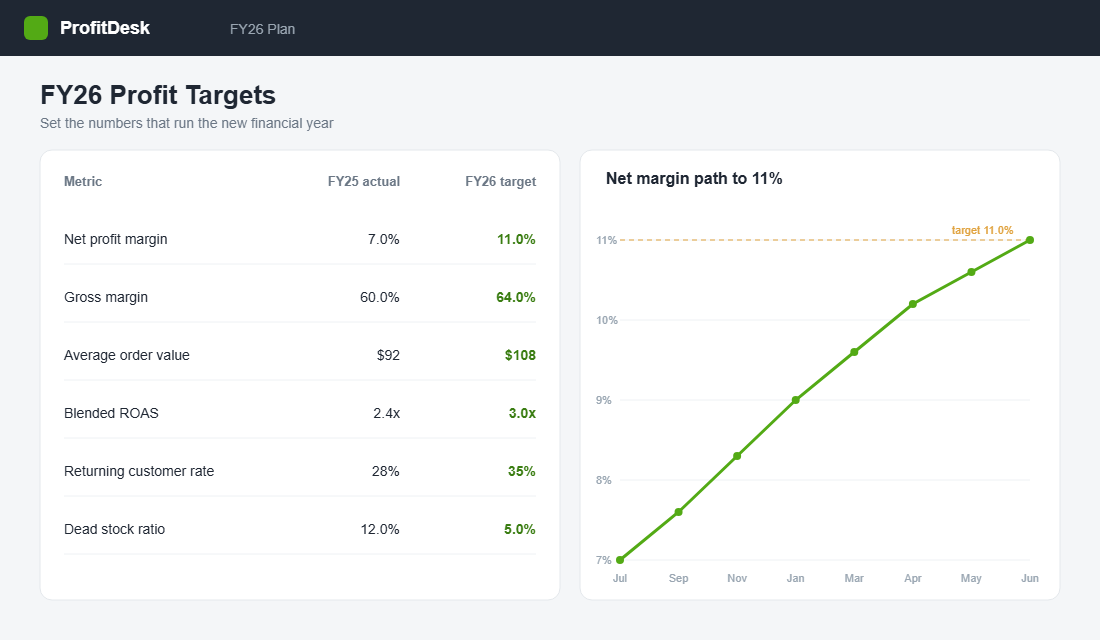This screenshot has height=640, width=1100.
Task: Select the Average order value label
Action: click(x=127, y=355)
